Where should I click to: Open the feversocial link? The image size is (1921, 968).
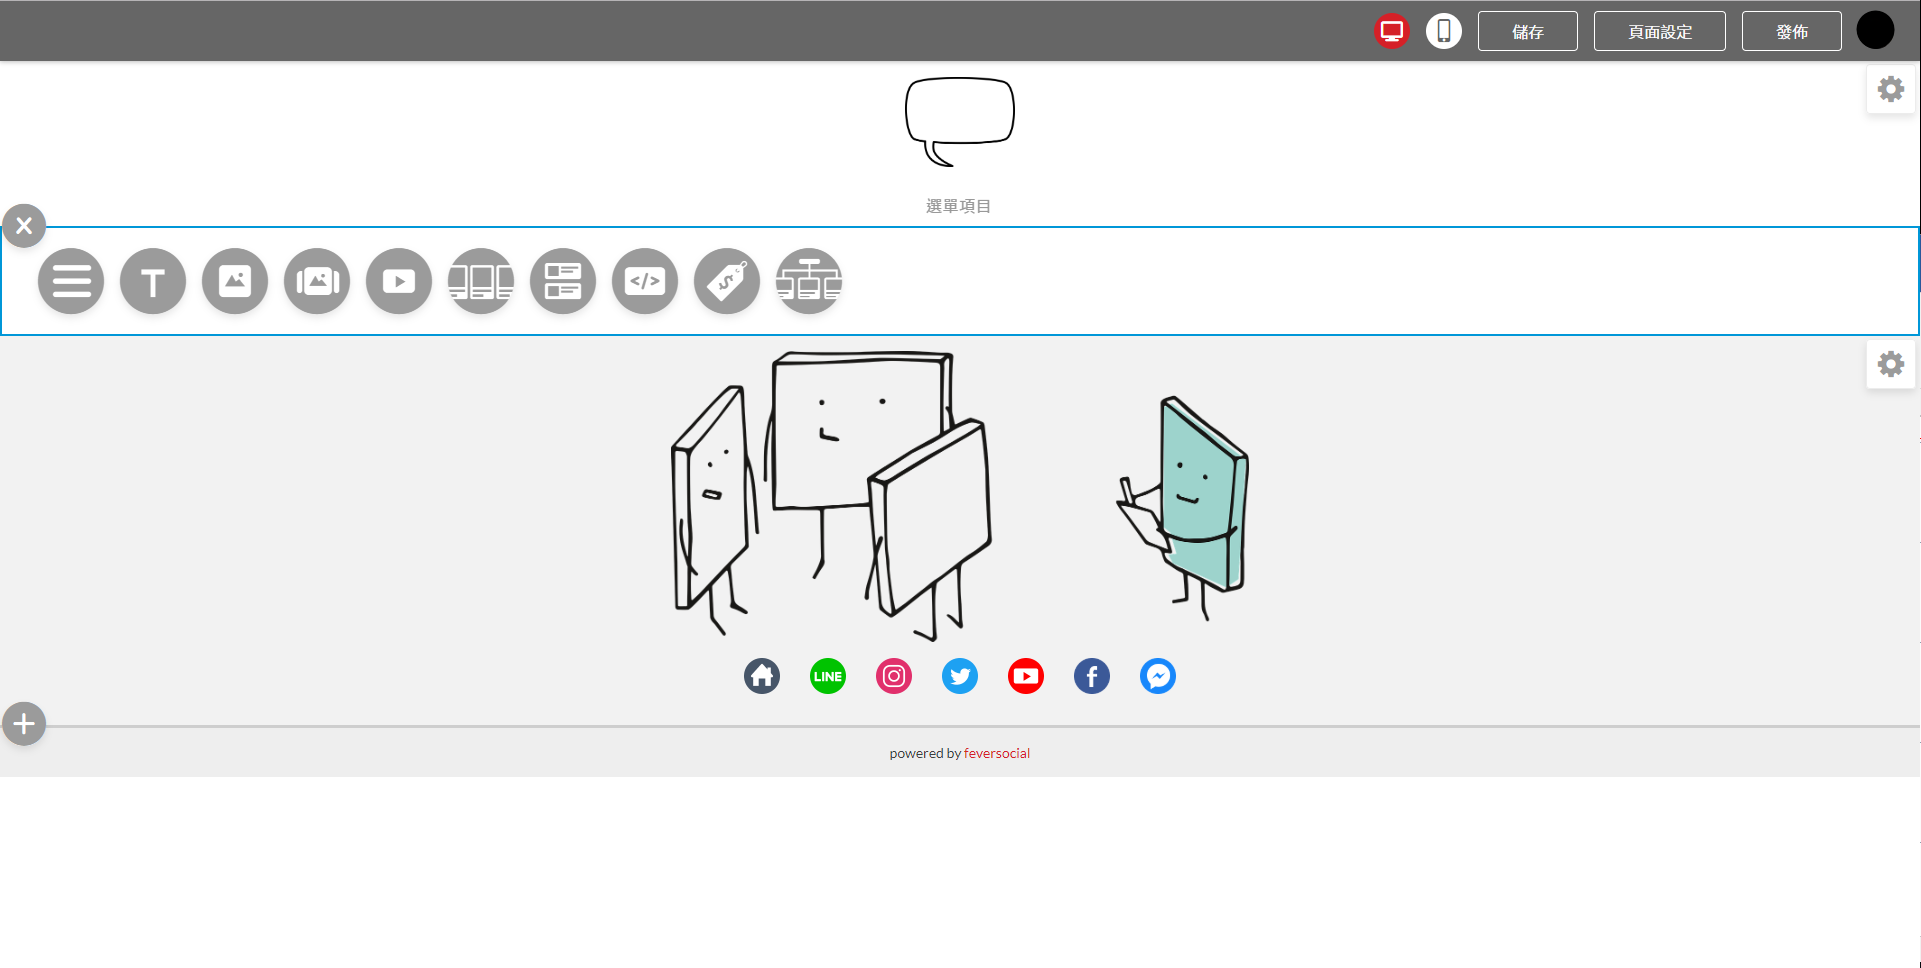pyautogui.click(x=996, y=753)
